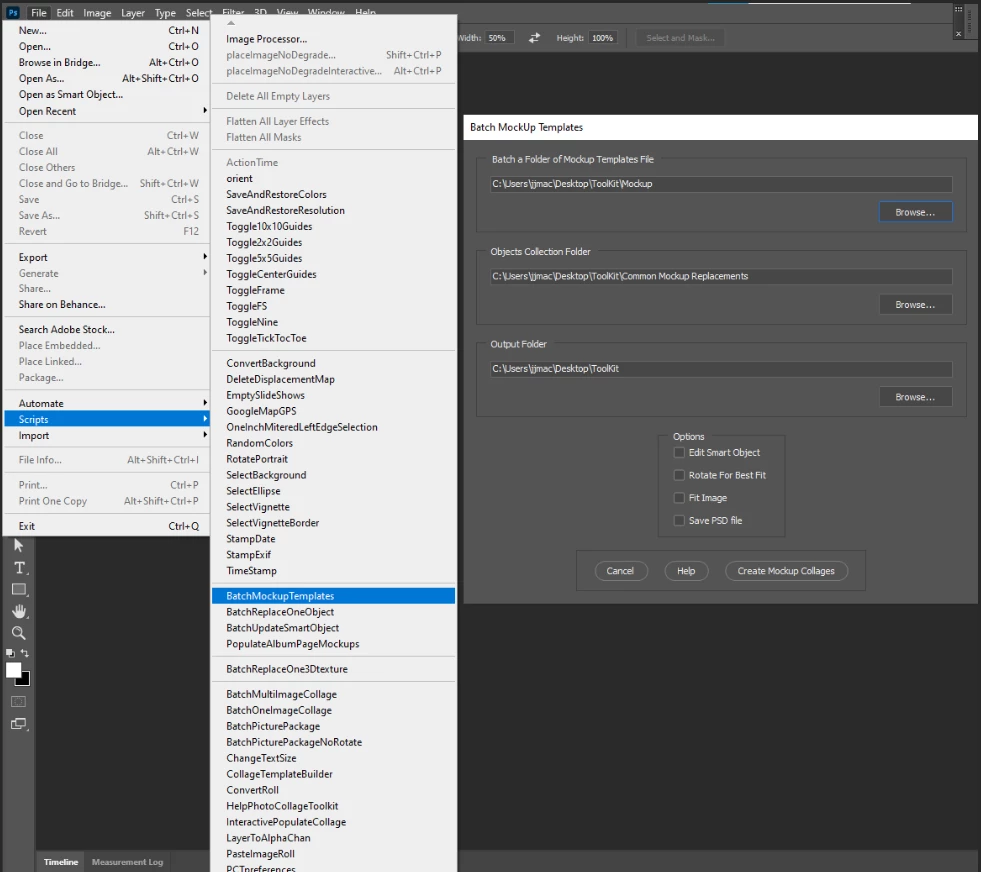Open the File menu
Image resolution: width=981 pixels, height=872 pixels.
[39, 13]
